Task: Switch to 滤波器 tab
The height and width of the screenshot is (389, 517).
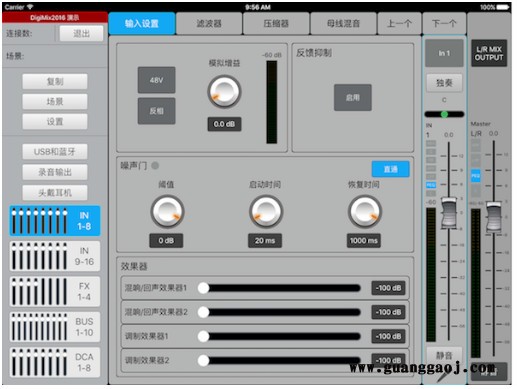Action: (x=209, y=23)
